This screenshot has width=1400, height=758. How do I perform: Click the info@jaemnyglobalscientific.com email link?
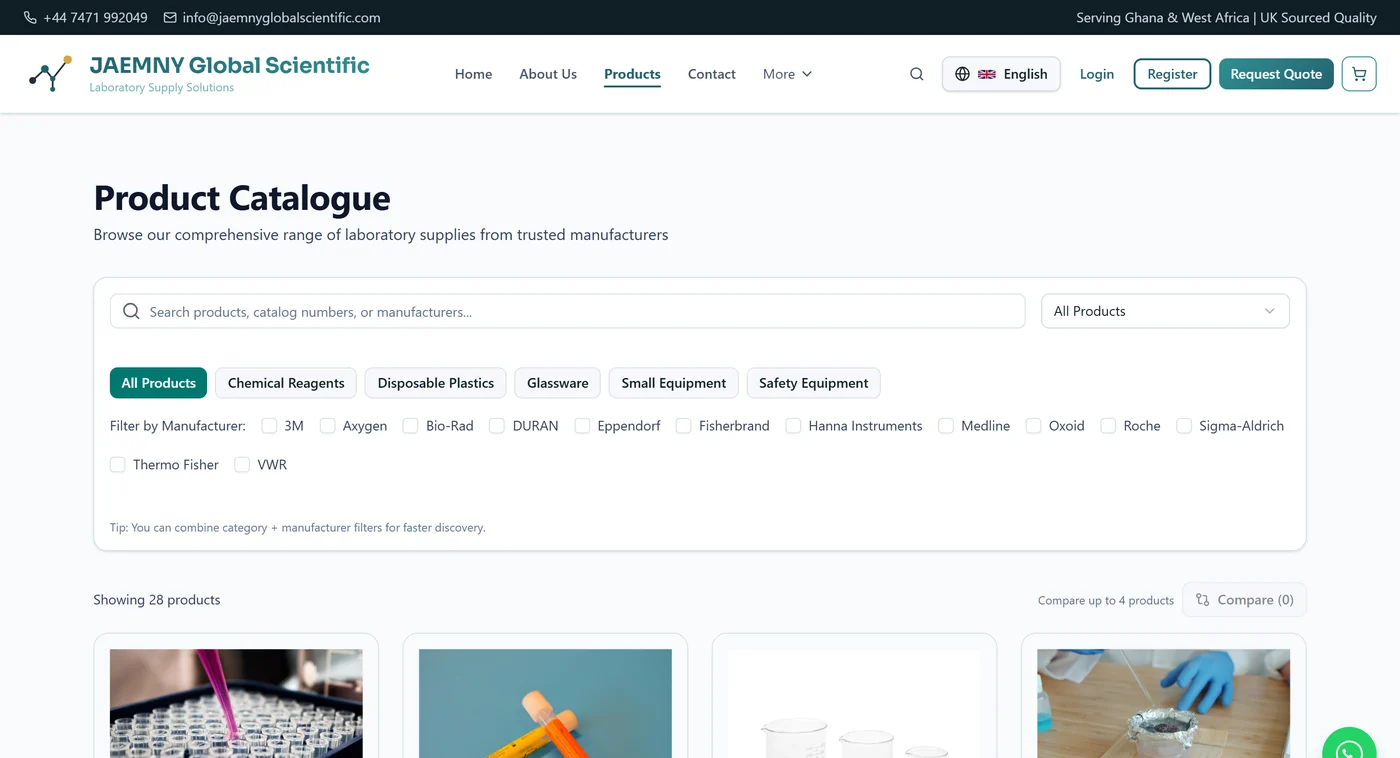pos(281,18)
